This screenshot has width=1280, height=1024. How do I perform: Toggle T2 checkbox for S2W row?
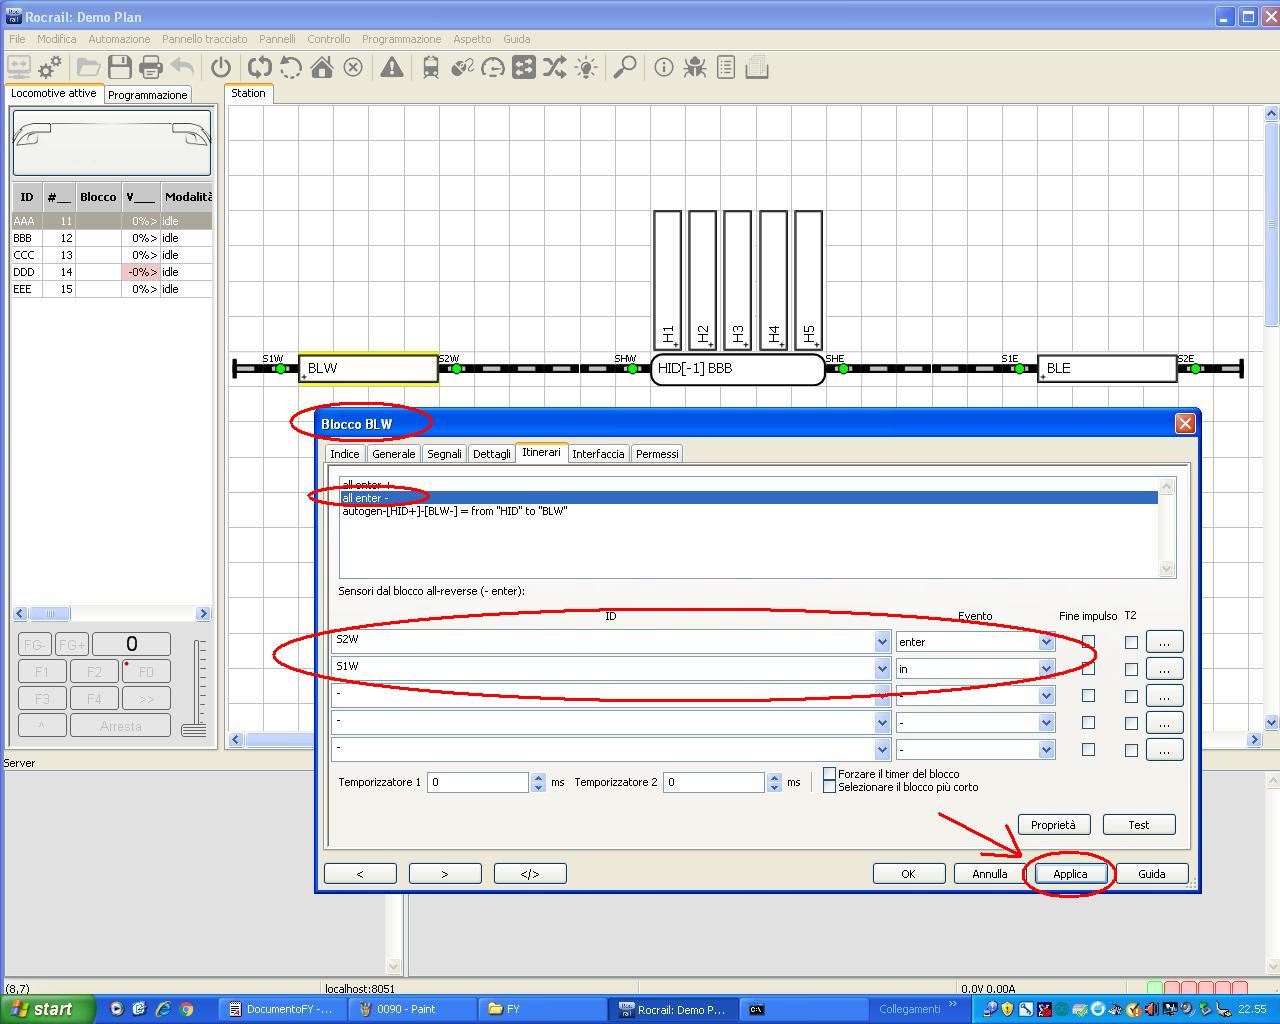pos(1131,642)
